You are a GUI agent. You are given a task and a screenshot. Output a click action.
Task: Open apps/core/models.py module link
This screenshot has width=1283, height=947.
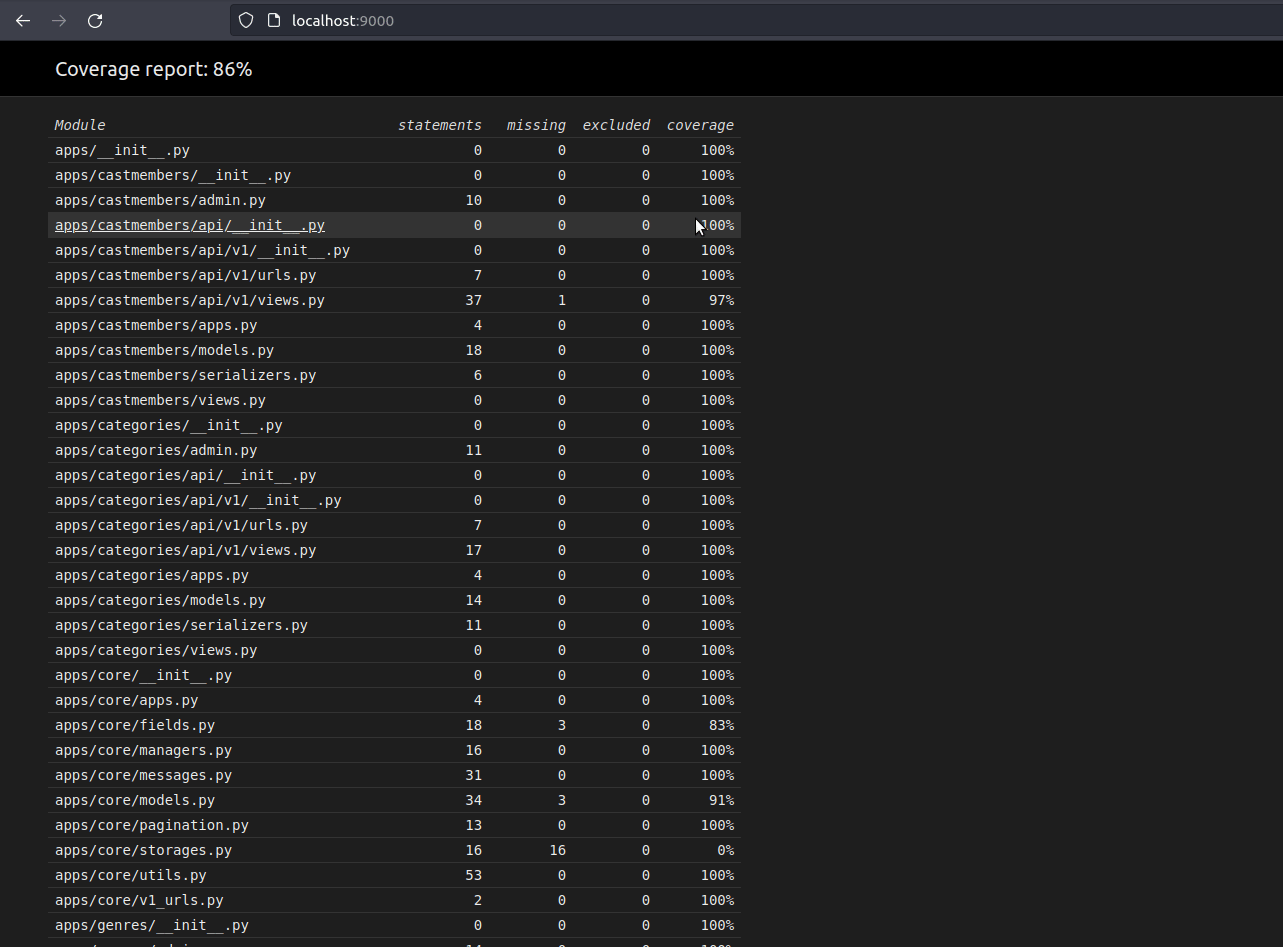[135, 800]
